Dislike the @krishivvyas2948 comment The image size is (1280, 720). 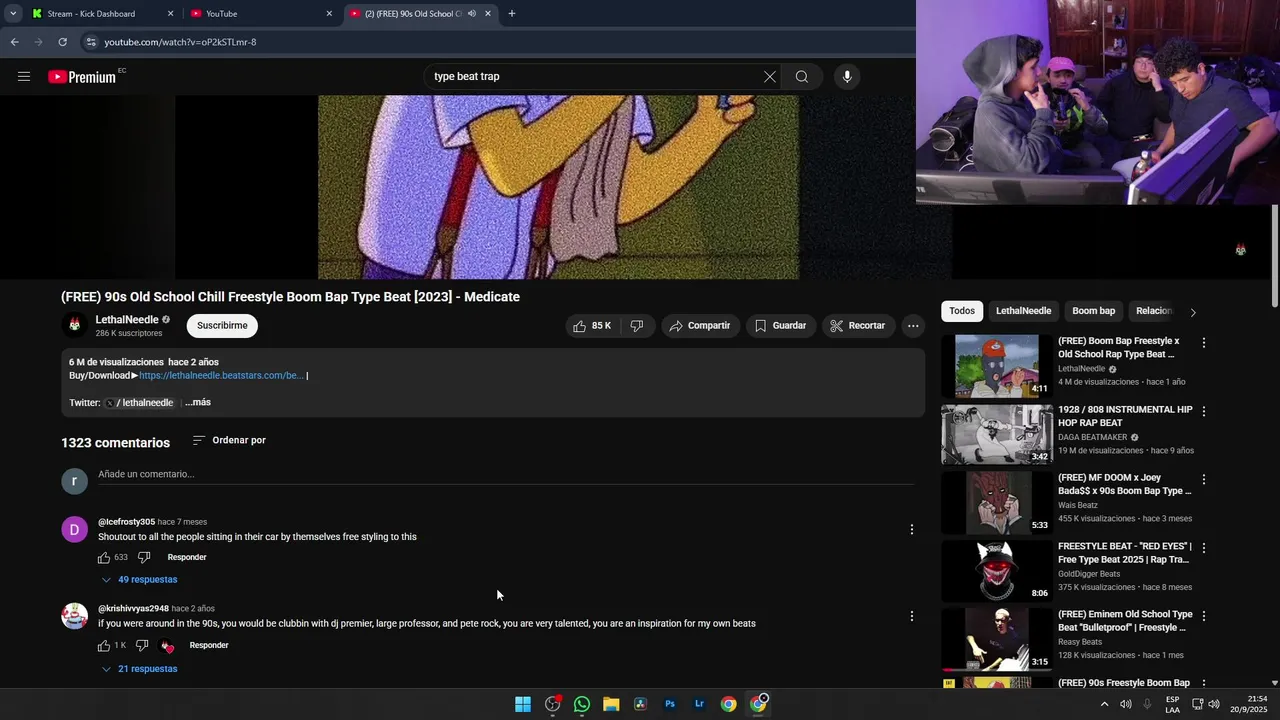pyautogui.click(x=142, y=645)
